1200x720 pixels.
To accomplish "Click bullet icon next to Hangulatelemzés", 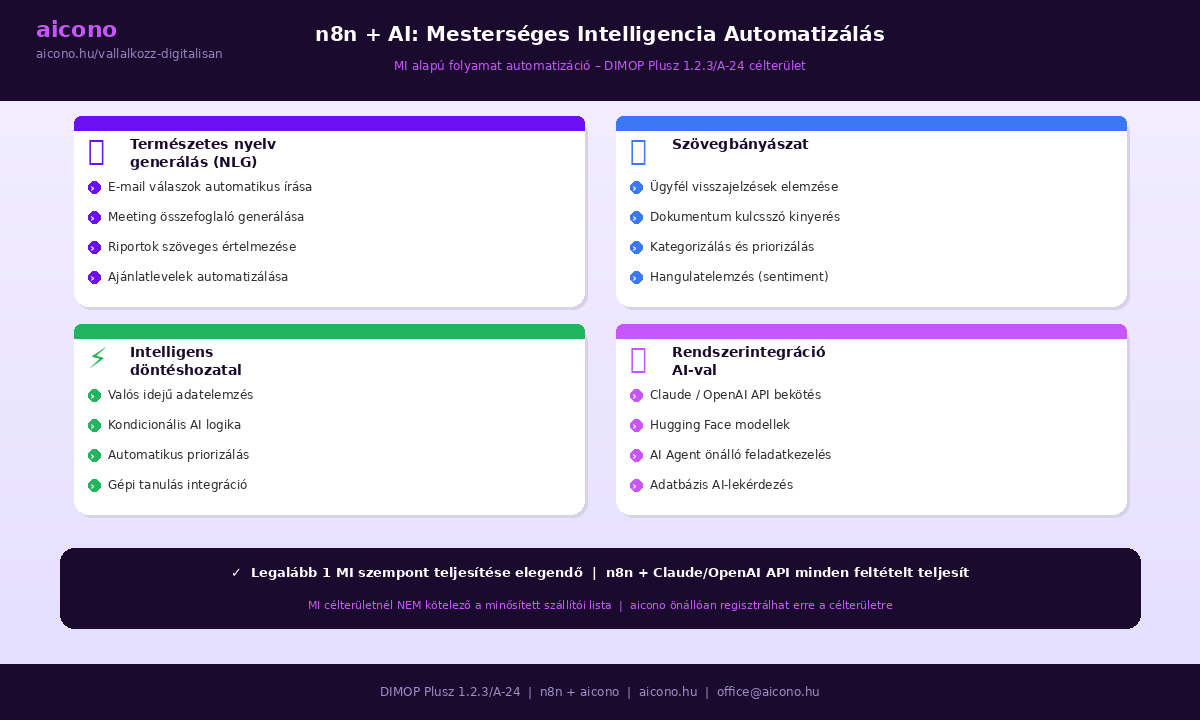I will point(636,277).
